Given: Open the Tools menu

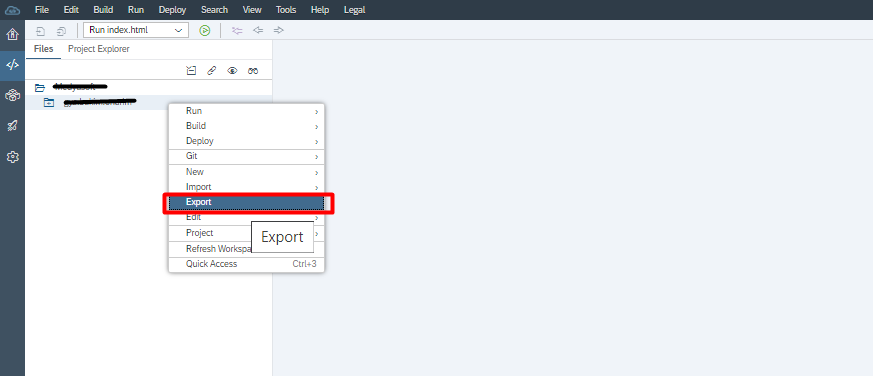Looking at the screenshot, I should (x=286, y=10).
